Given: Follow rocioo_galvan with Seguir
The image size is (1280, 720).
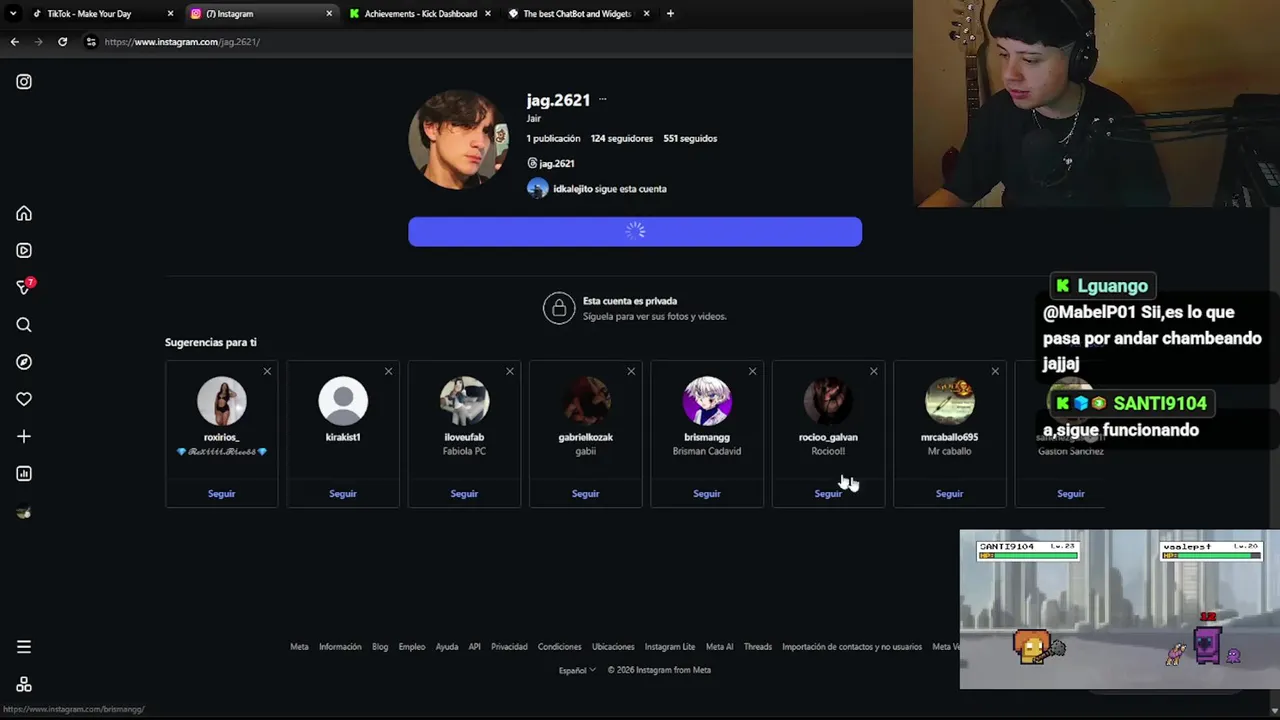Looking at the screenshot, I should tap(828, 493).
